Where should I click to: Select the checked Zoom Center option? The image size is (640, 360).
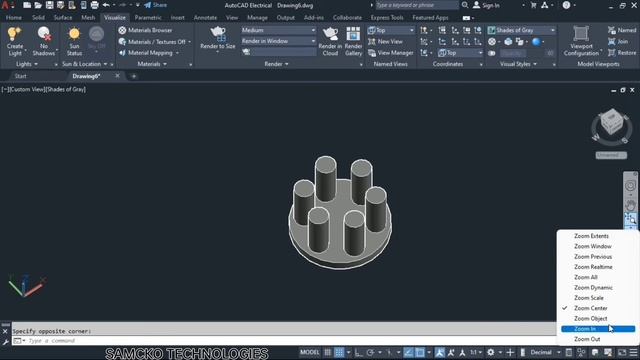pyautogui.click(x=591, y=308)
